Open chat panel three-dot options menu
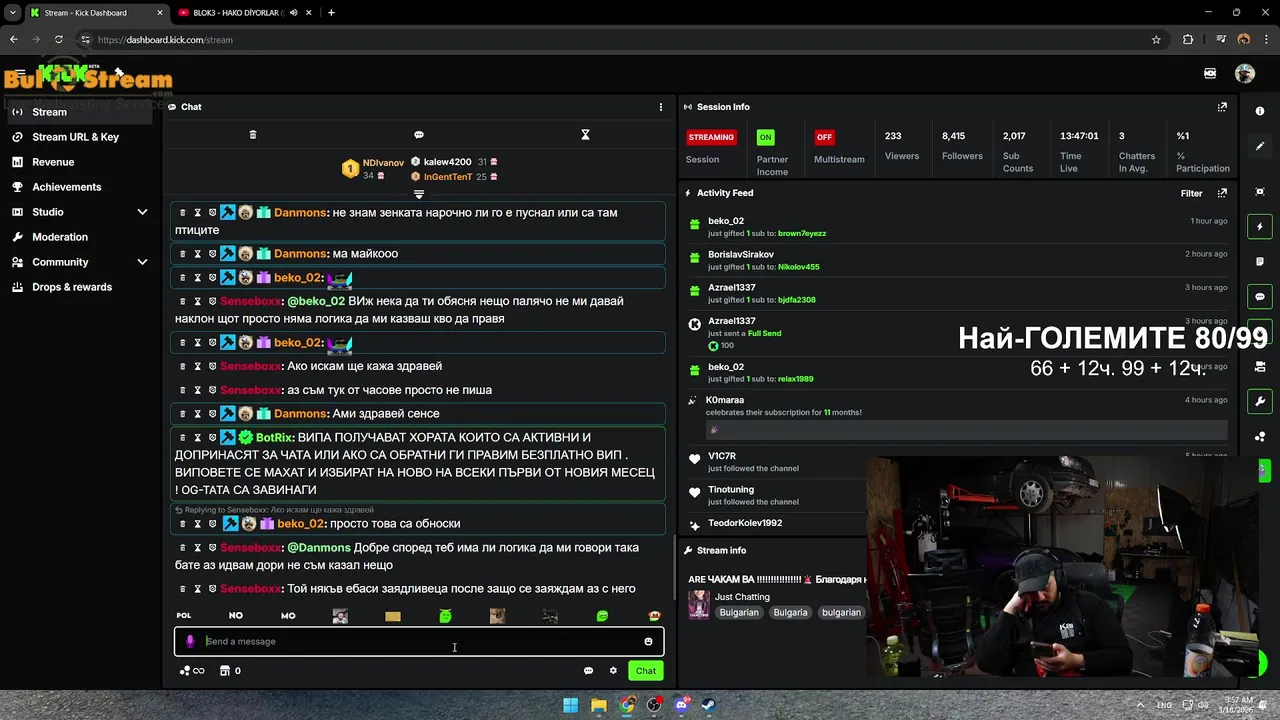Image resolution: width=1280 pixels, height=720 pixels. tap(660, 107)
